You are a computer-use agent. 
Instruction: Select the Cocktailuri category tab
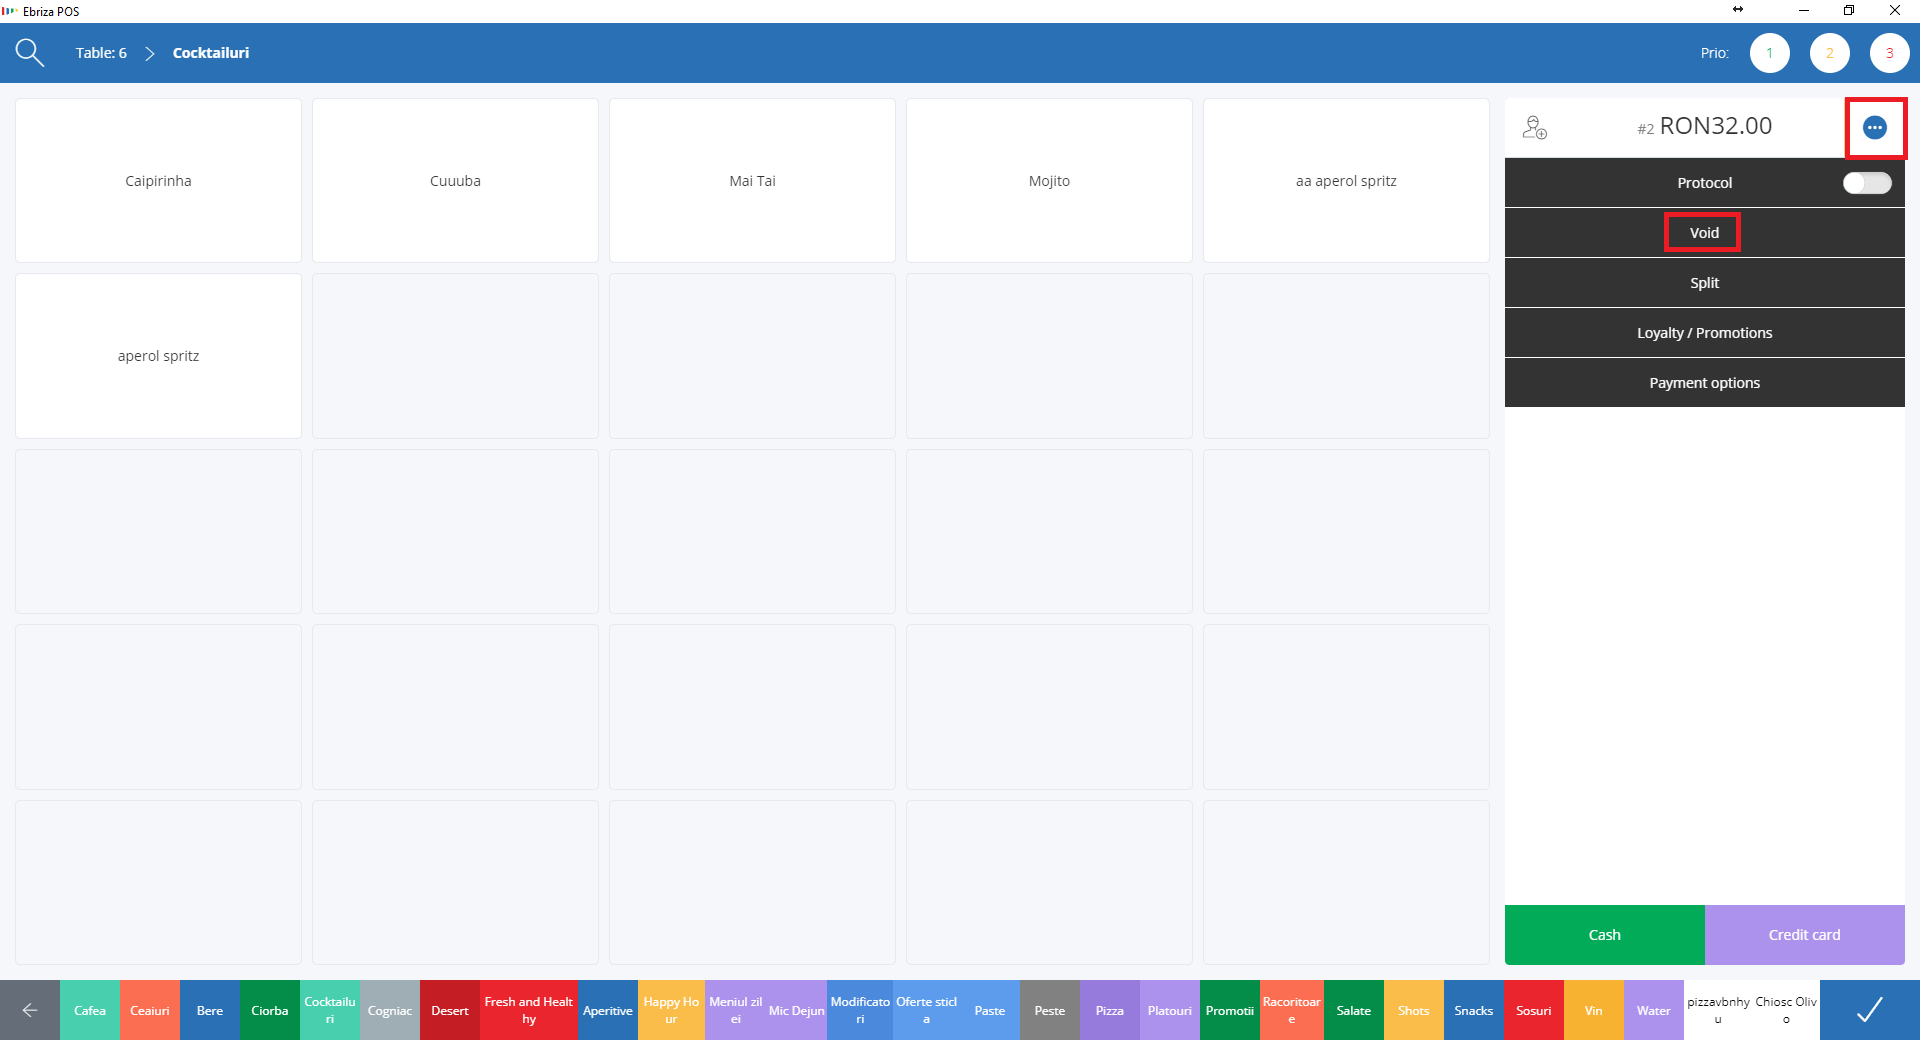tap(330, 1010)
